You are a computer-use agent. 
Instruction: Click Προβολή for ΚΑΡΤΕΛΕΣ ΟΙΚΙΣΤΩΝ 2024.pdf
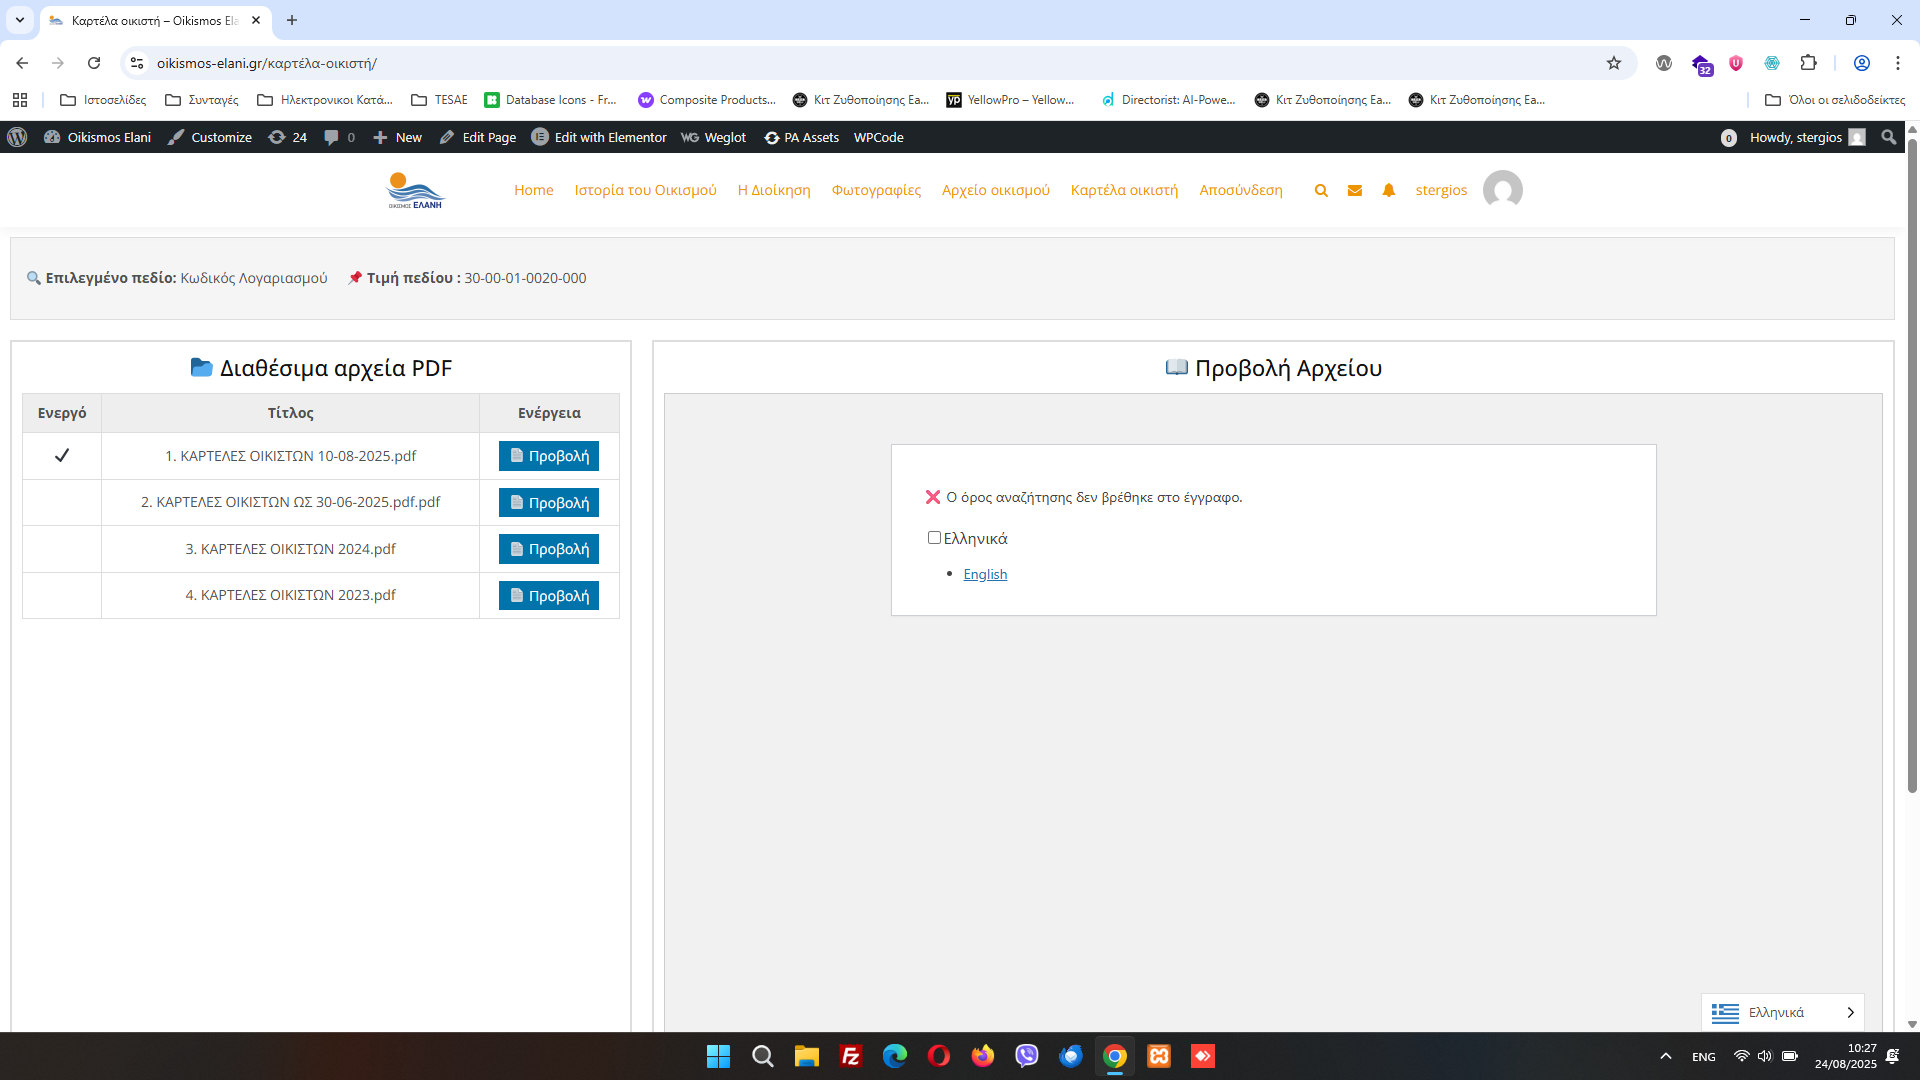pos(548,549)
